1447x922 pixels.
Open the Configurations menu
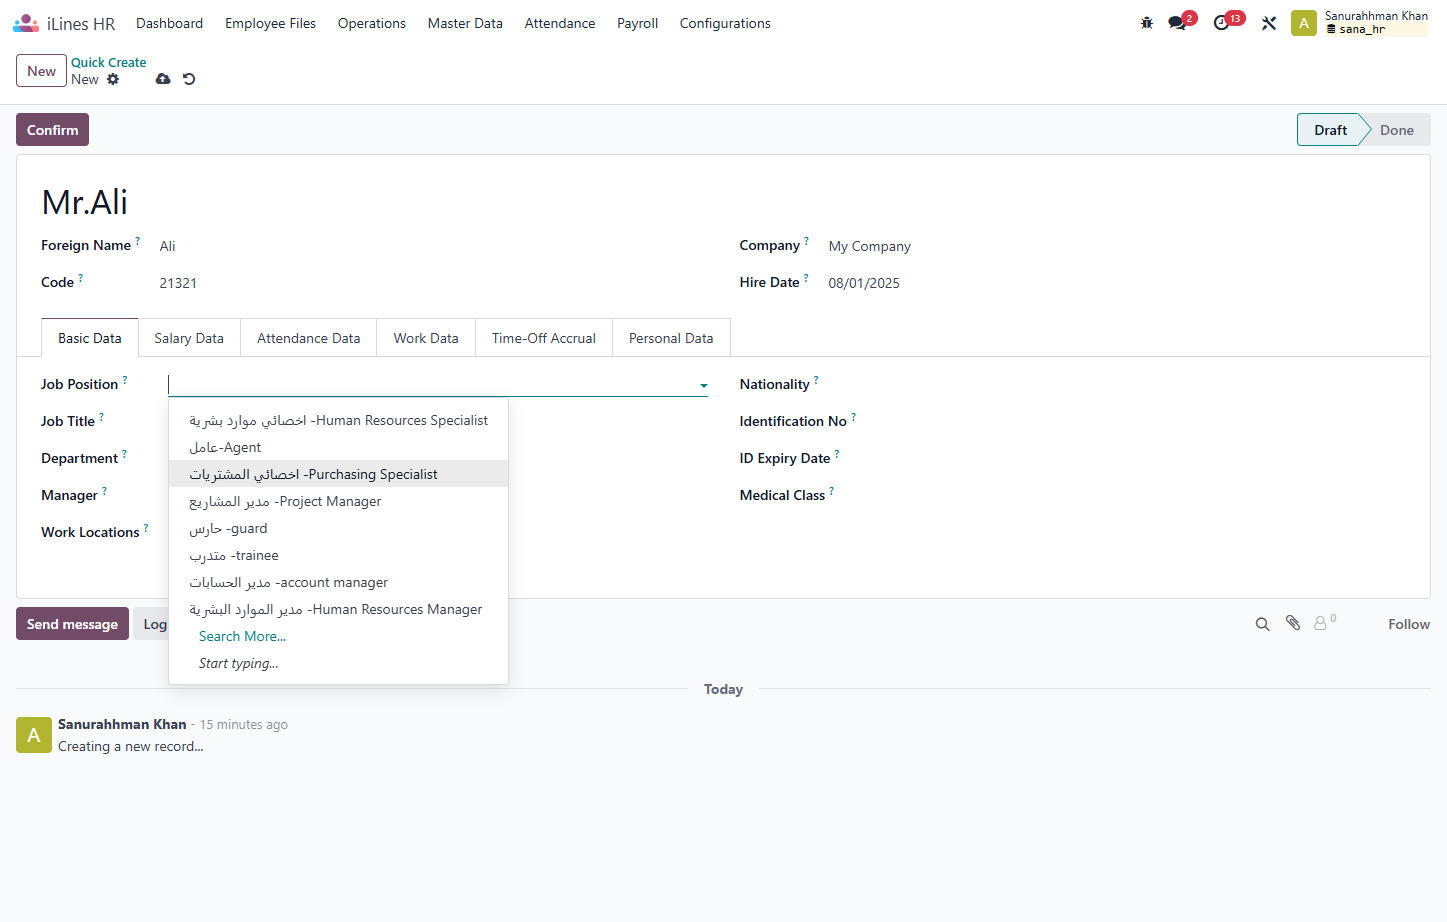point(725,23)
